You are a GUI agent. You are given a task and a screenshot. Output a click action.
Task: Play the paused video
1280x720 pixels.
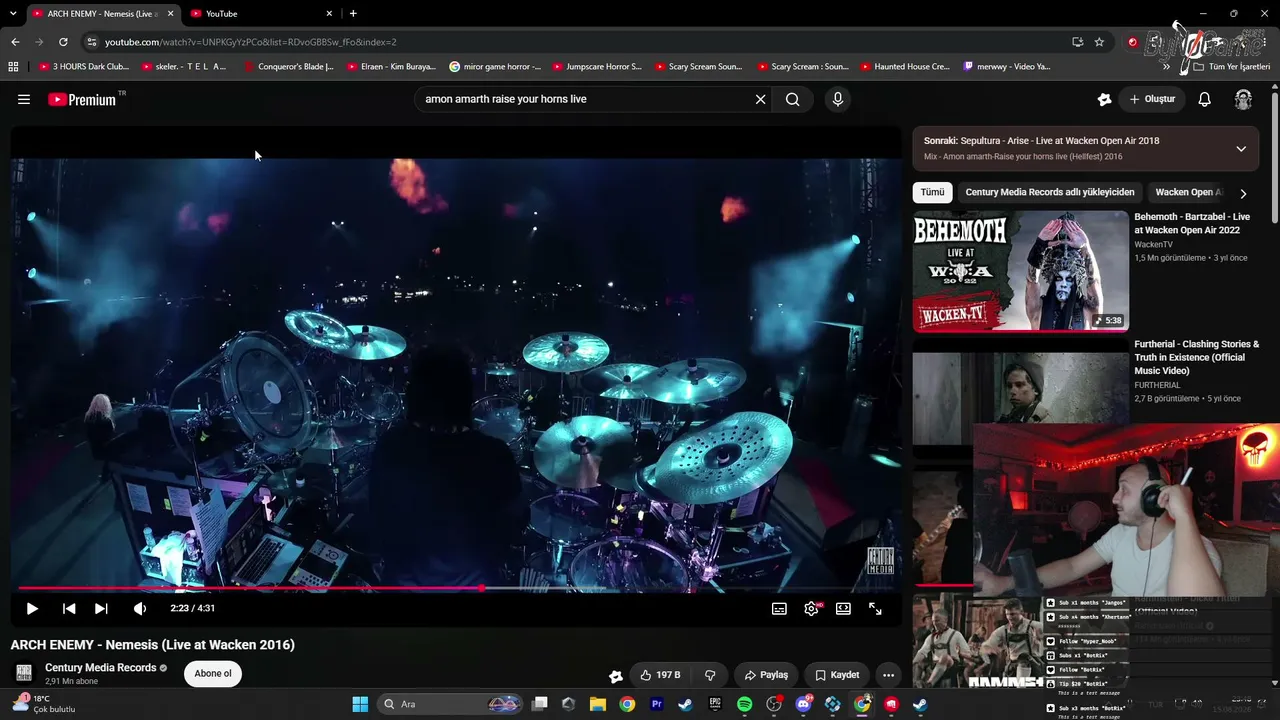[32, 608]
